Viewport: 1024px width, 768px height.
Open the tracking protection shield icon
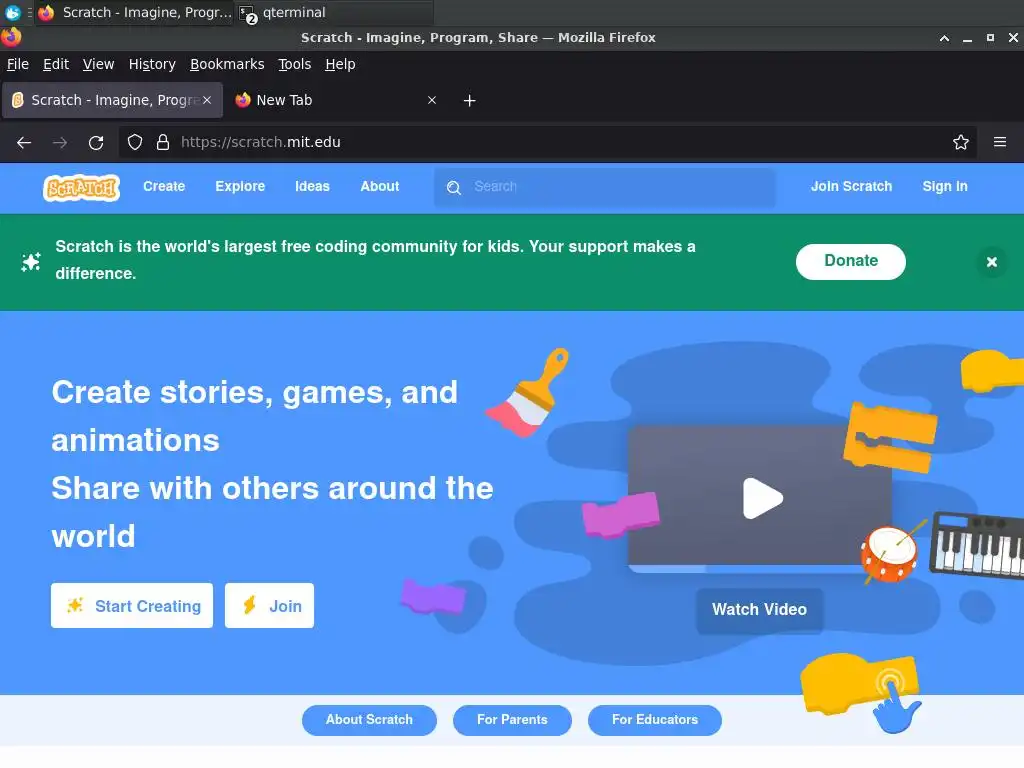135,142
